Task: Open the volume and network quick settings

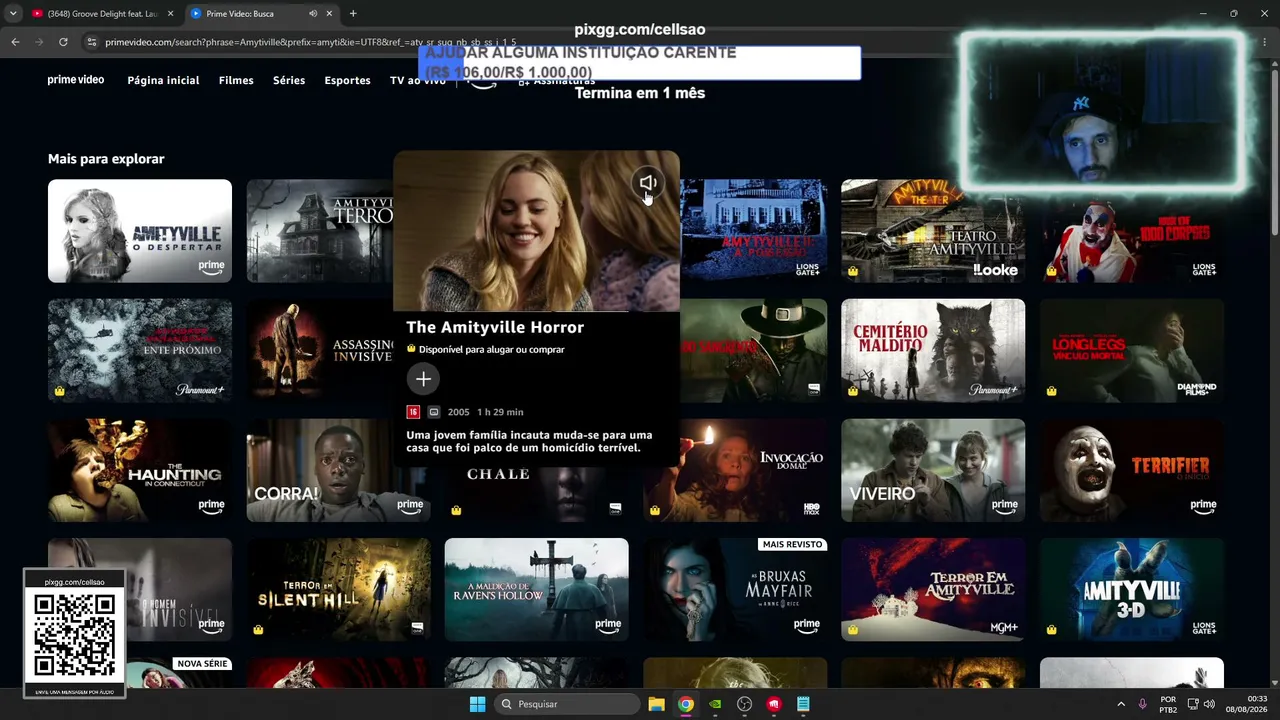Action: point(1202,704)
